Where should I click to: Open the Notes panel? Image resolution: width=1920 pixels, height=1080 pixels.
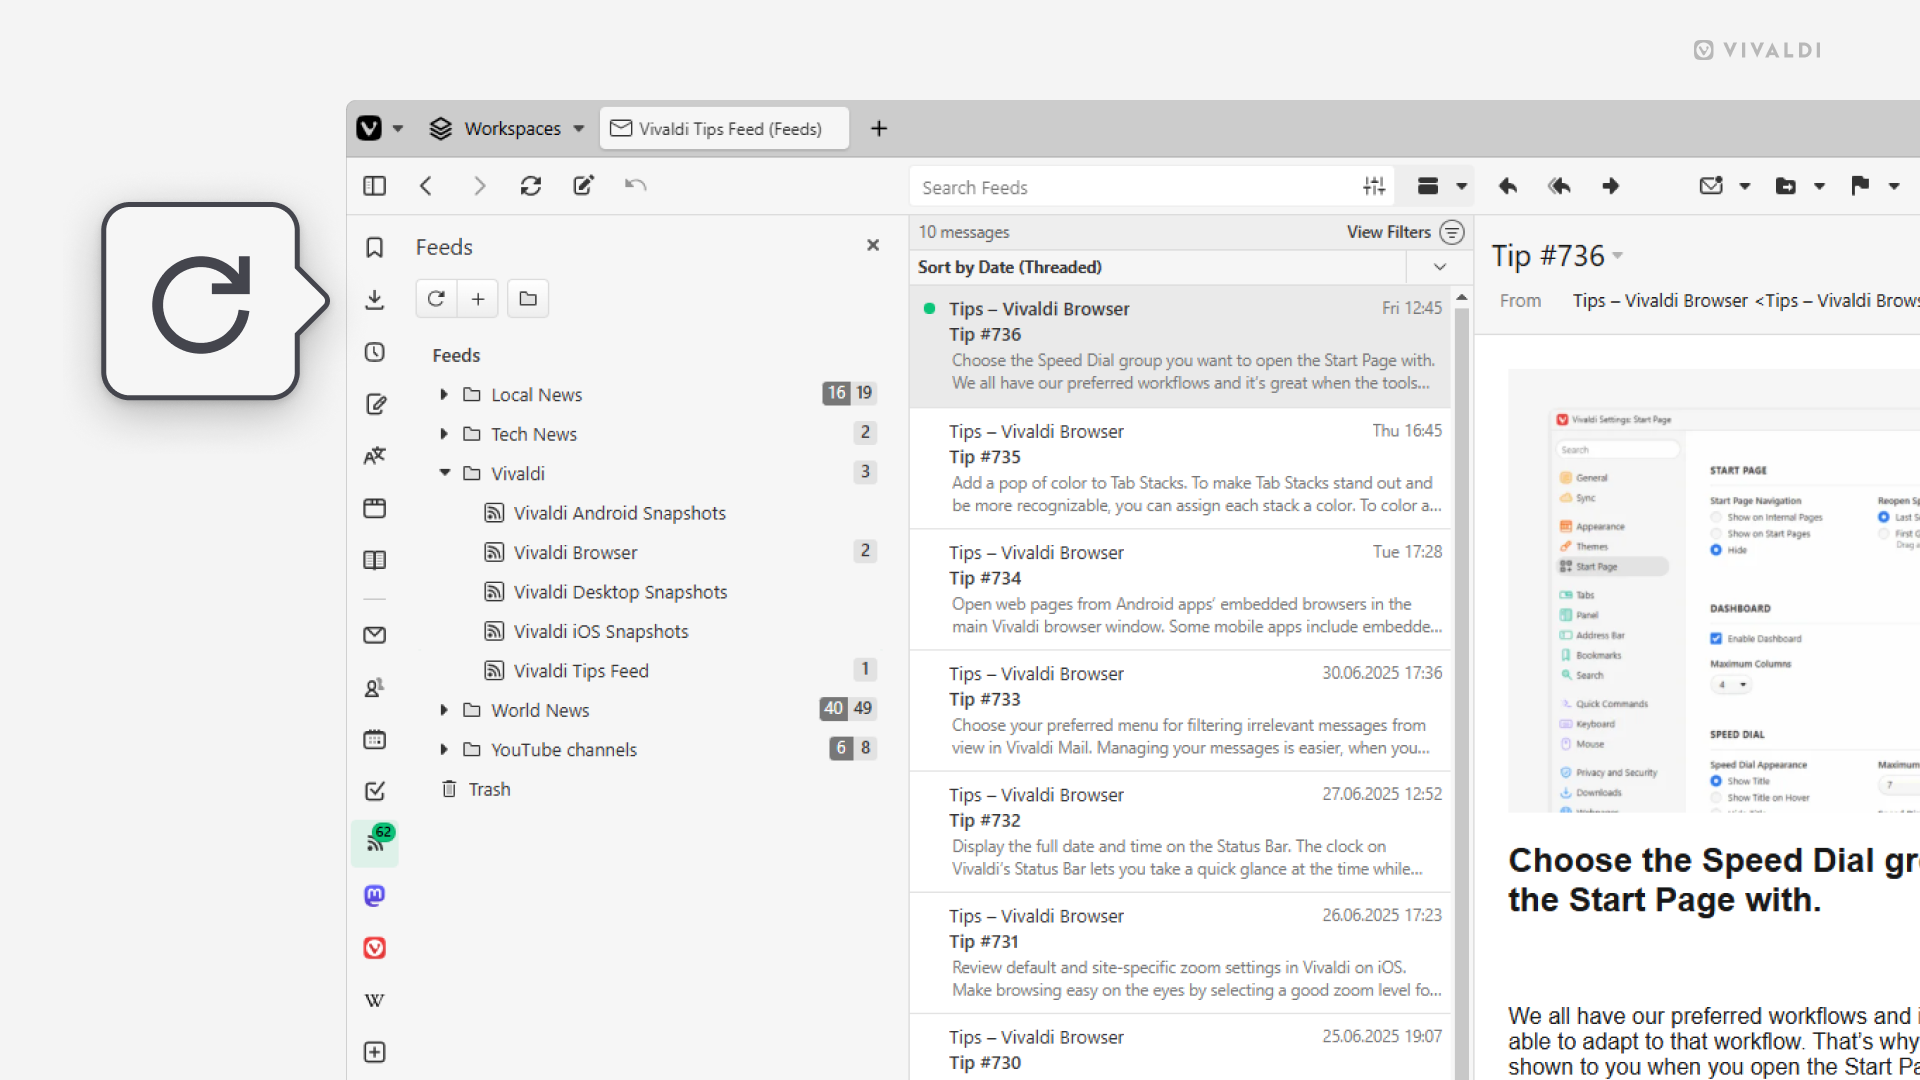(x=375, y=404)
